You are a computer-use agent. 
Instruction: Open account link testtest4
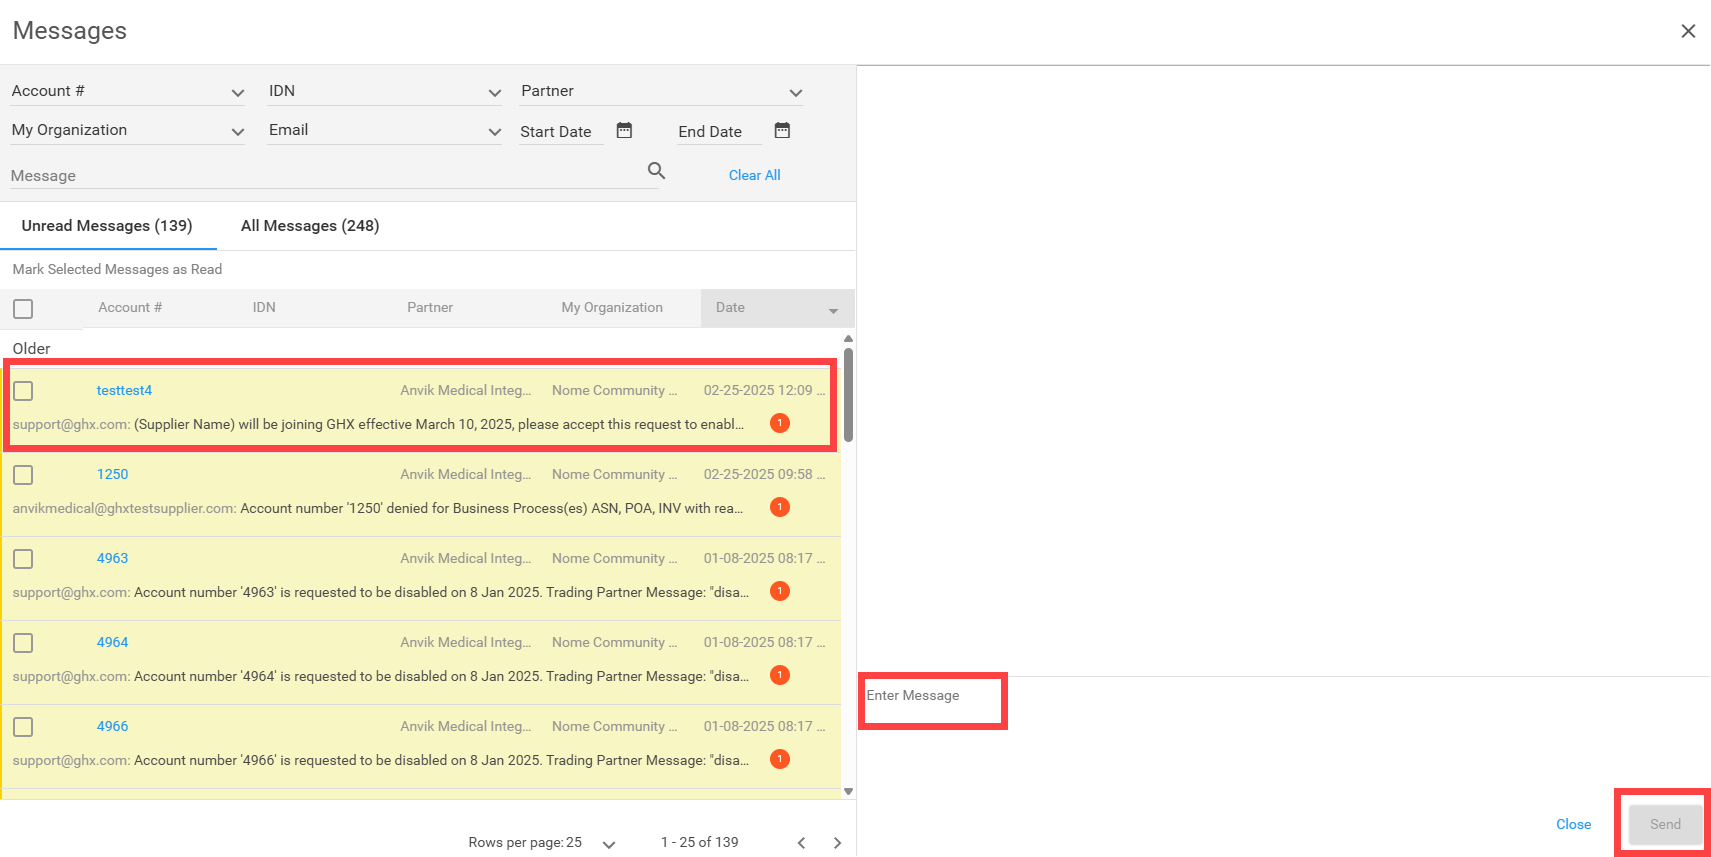pyautogui.click(x=124, y=390)
